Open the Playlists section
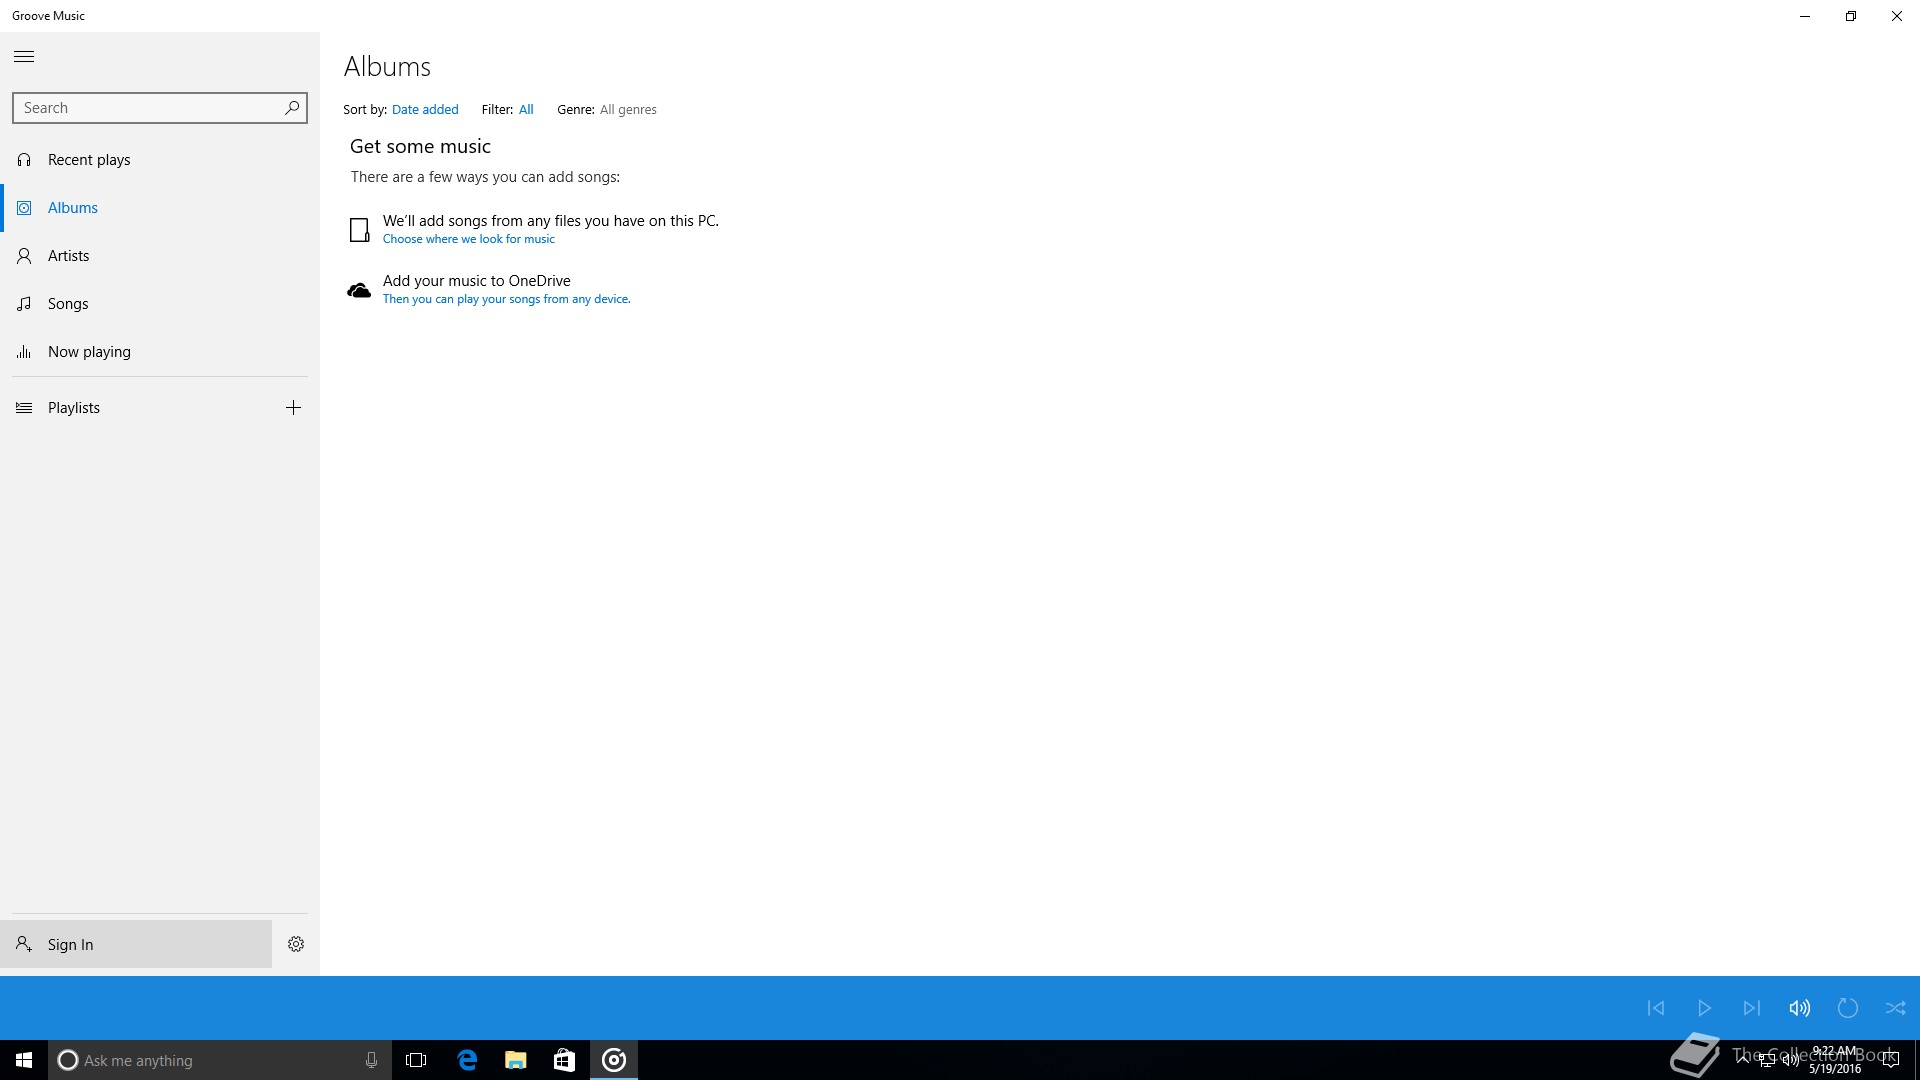 (x=134, y=408)
